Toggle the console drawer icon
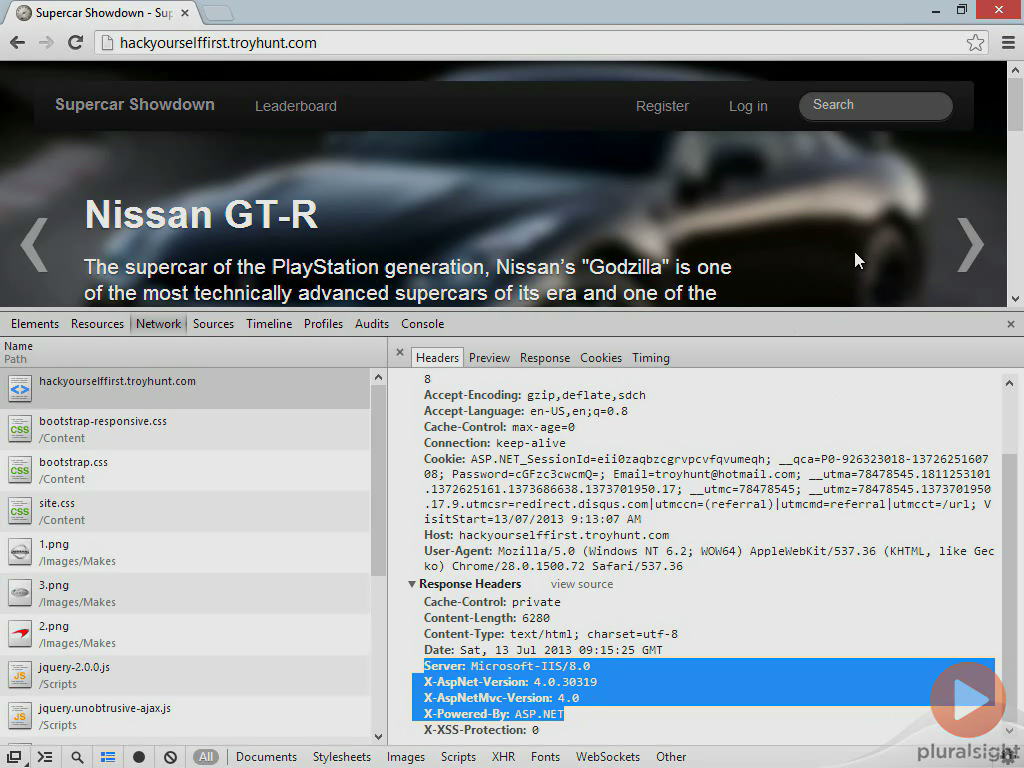 (45, 757)
